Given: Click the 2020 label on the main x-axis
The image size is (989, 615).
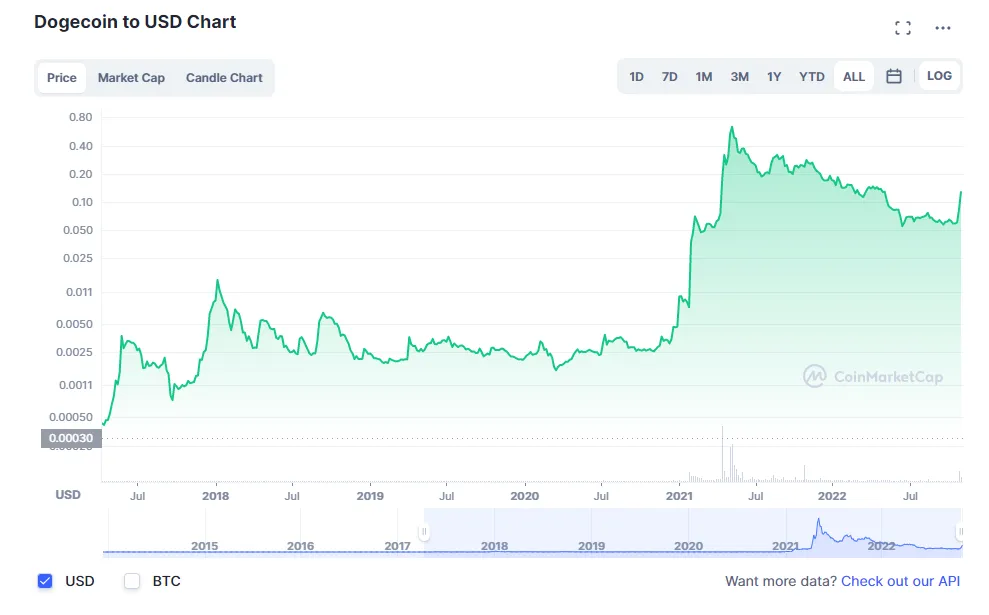Looking at the screenshot, I should tap(525, 496).
